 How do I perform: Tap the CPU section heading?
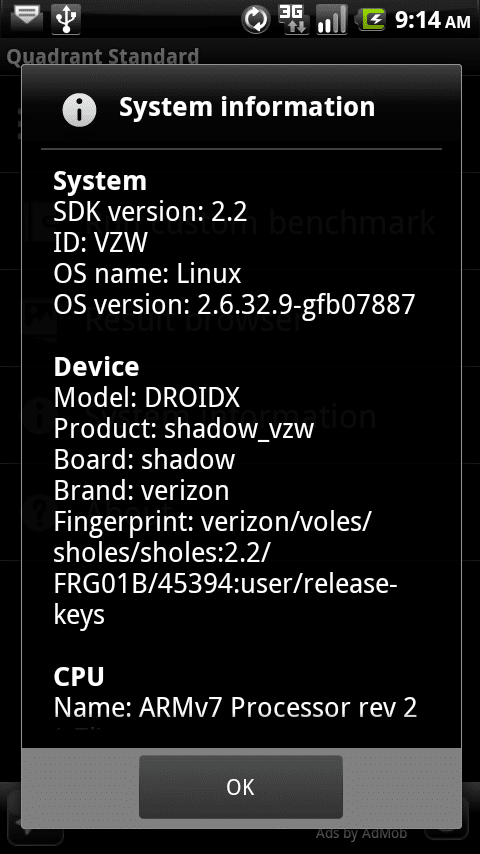click(x=78, y=677)
